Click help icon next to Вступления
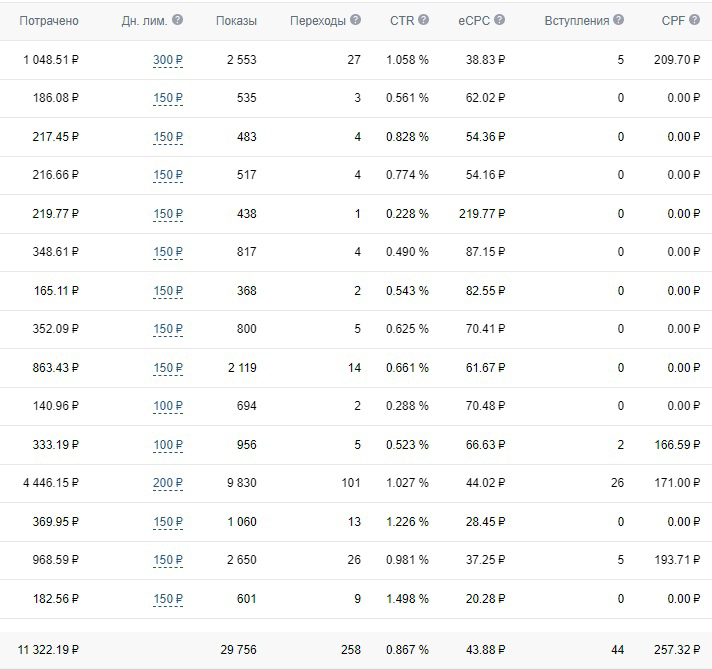 [x=618, y=20]
